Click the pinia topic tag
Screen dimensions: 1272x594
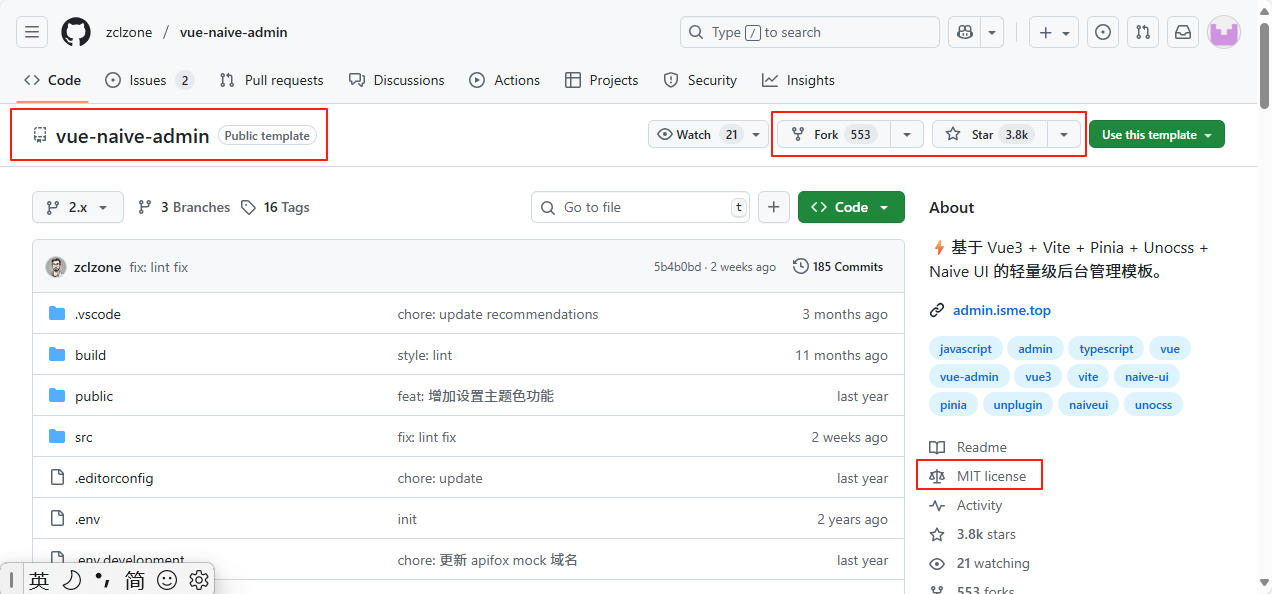pos(953,405)
